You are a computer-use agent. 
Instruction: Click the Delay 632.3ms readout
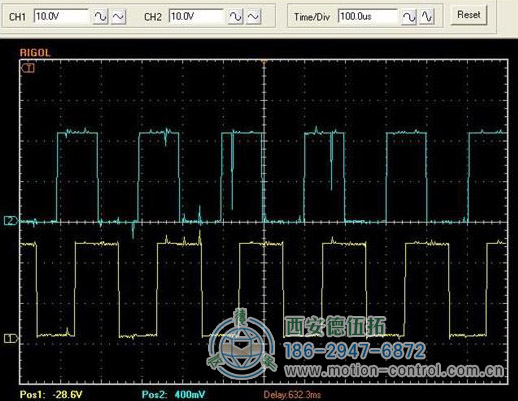[x=292, y=395]
